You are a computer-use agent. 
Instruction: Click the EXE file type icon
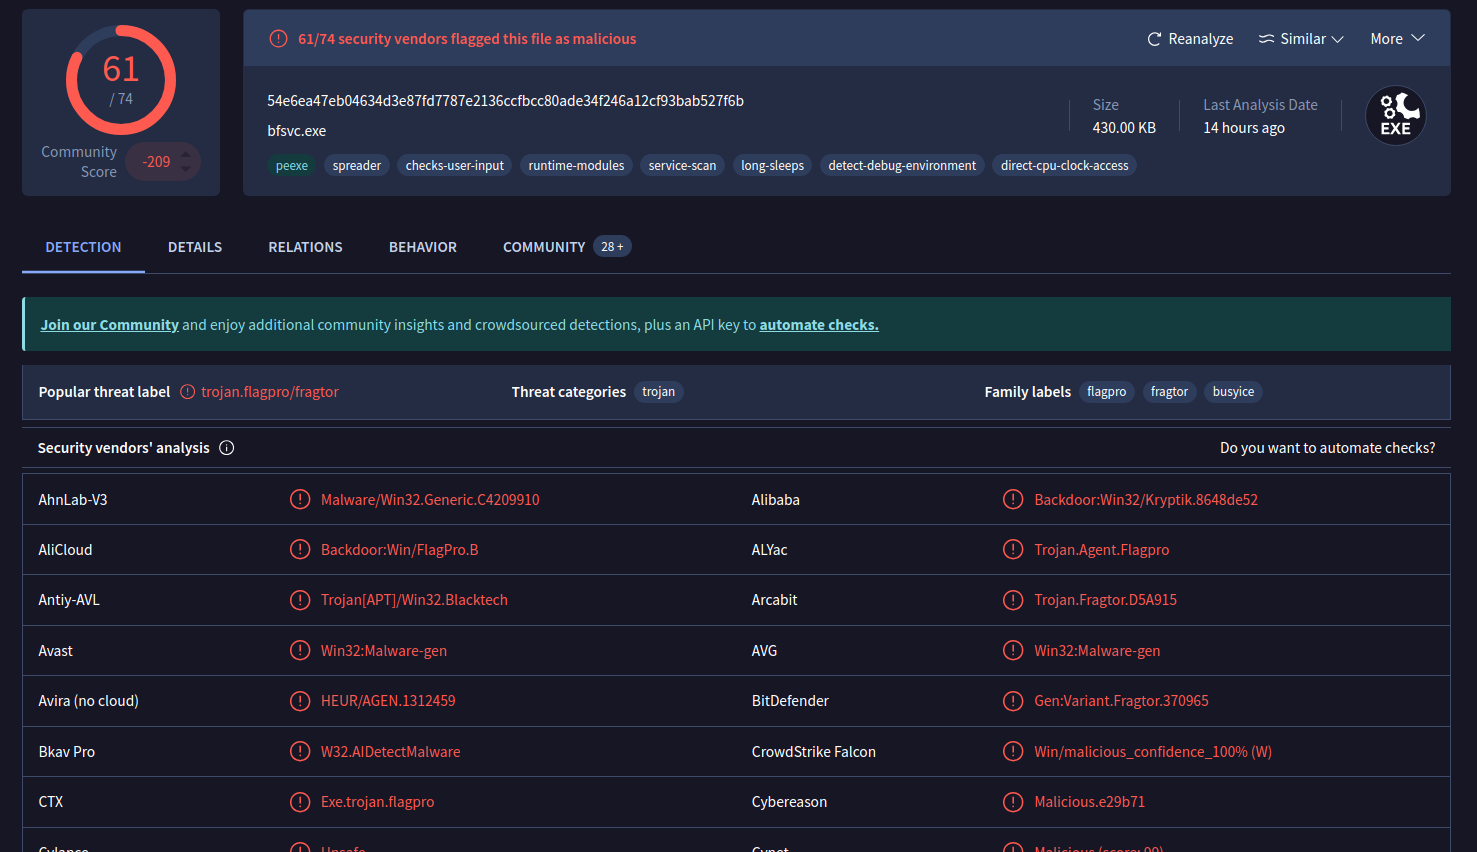click(x=1396, y=116)
